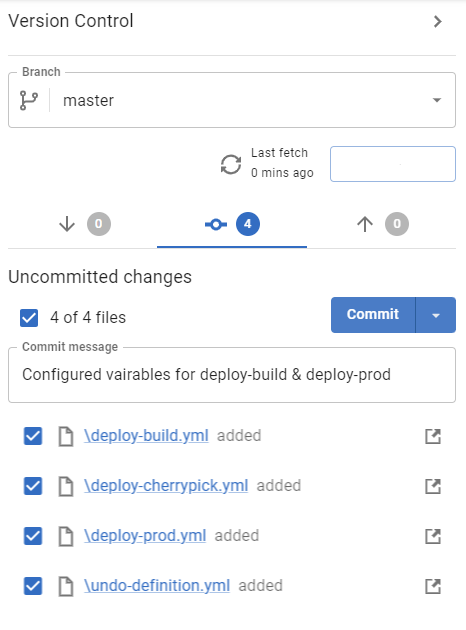Open the master branch dropdown

(x=232, y=100)
